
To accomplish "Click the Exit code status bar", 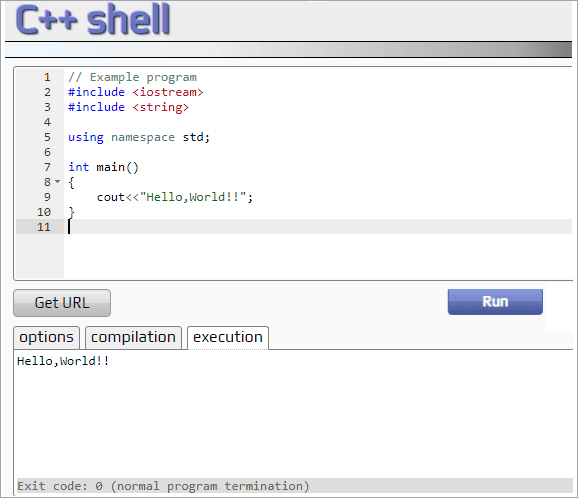I will 294,485.
